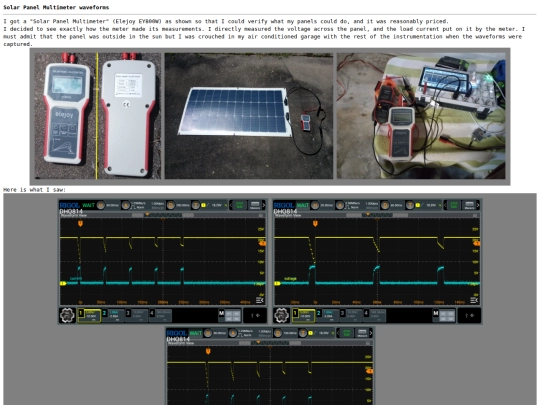Click orange trigger position marker in 'current' waveform
Screen dimensions: 540x405
(80, 224)
